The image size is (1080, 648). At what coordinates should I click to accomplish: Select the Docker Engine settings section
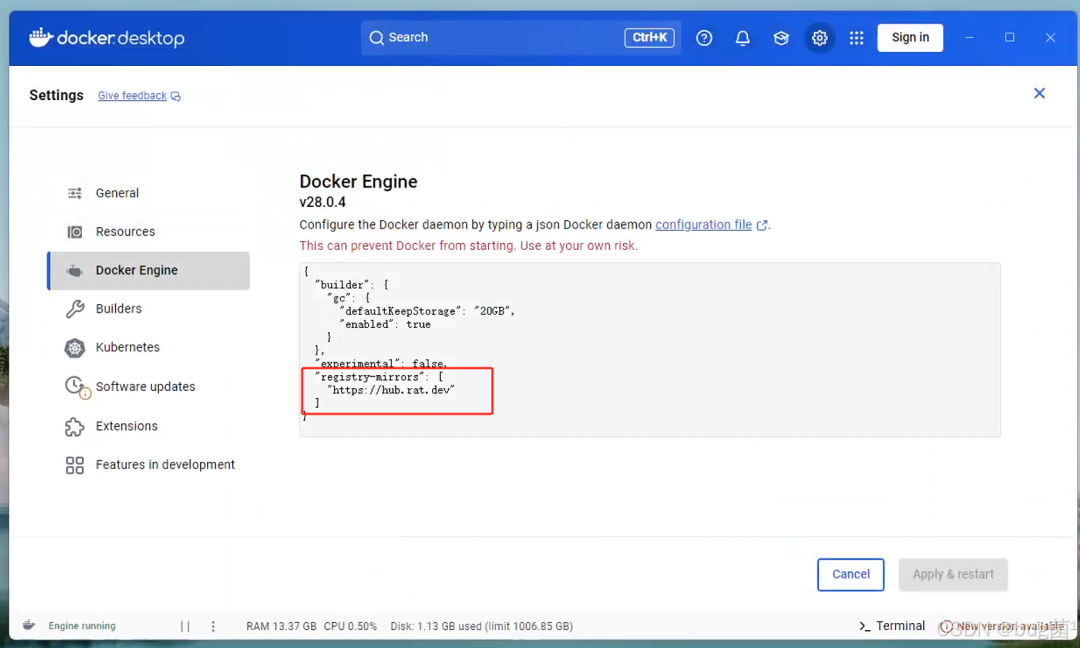[148, 271]
